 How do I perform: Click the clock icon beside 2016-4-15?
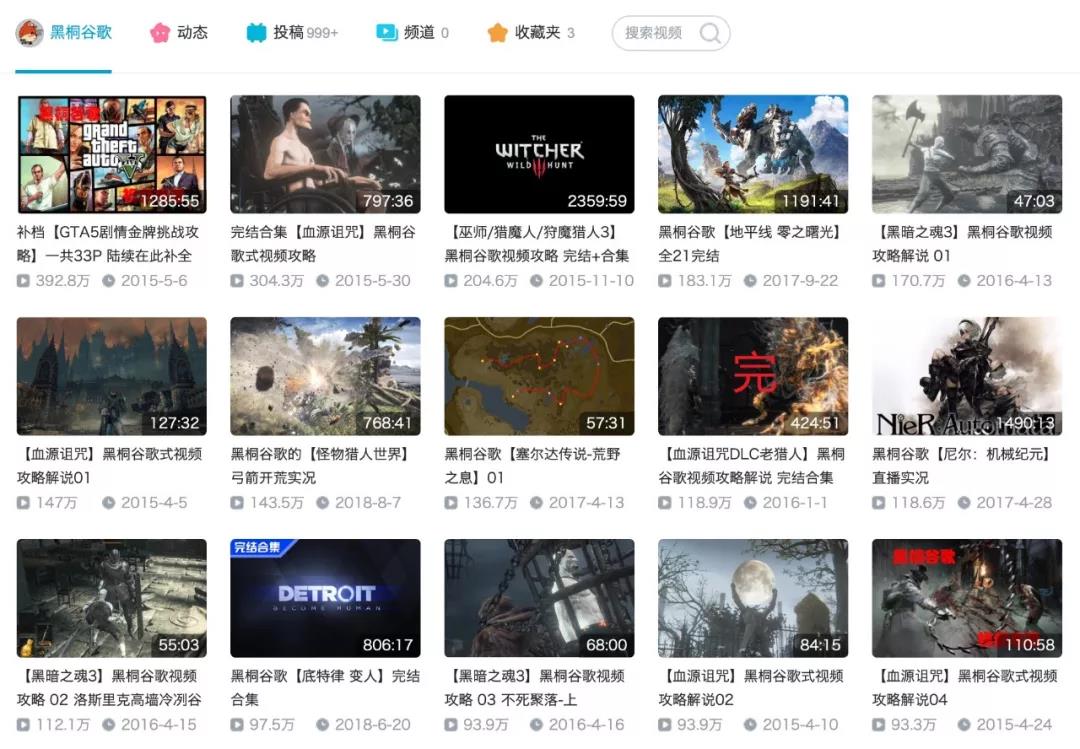pos(109,724)
